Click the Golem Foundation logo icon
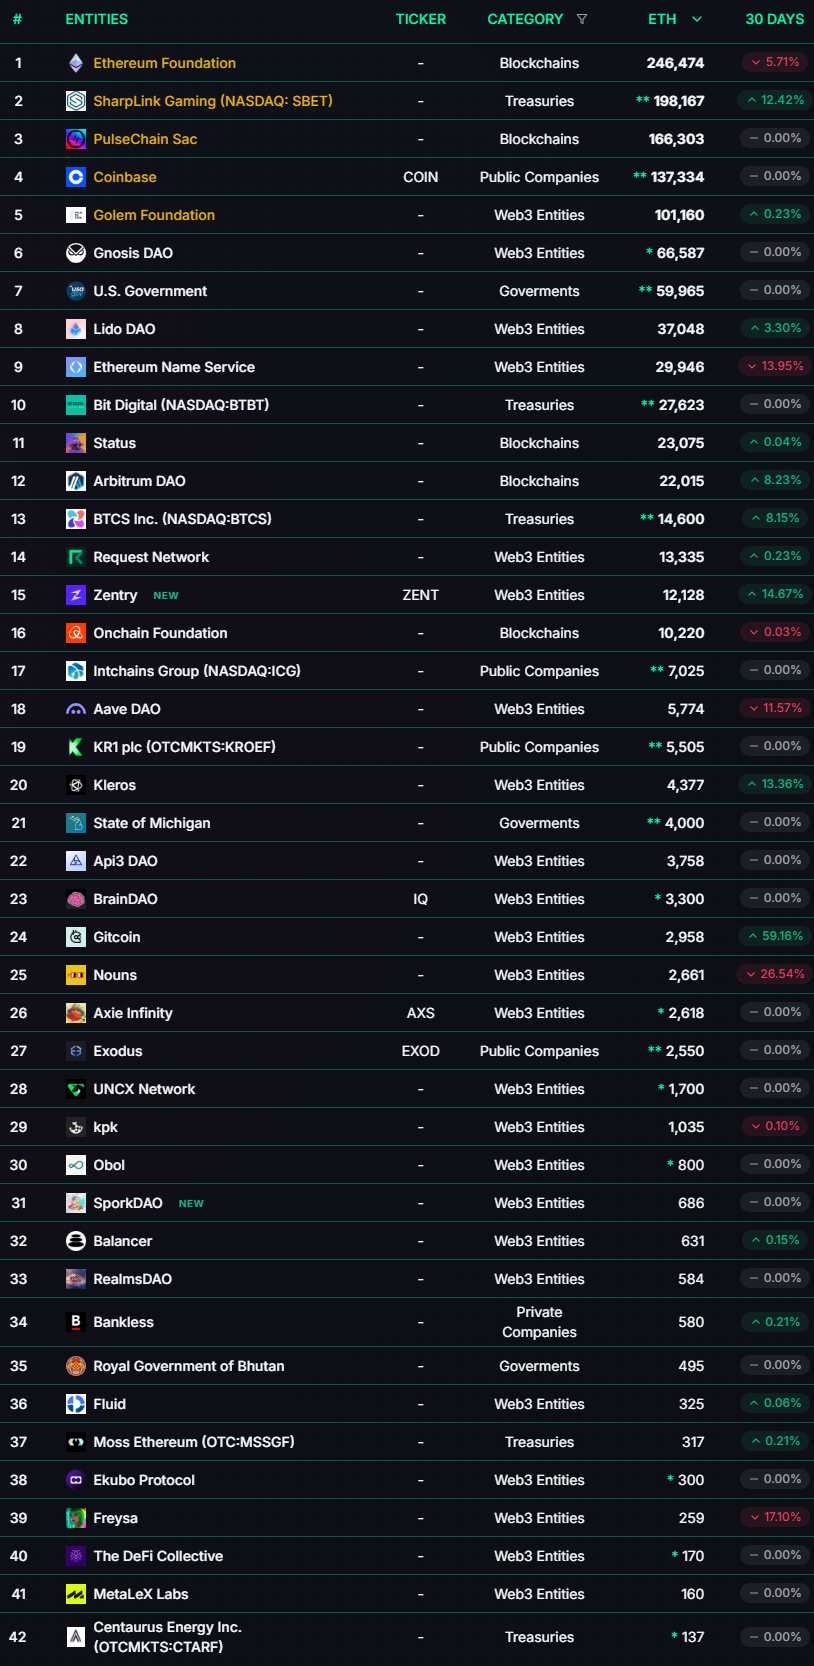Viewport: 814px width, 1666px height. point(76,215)
